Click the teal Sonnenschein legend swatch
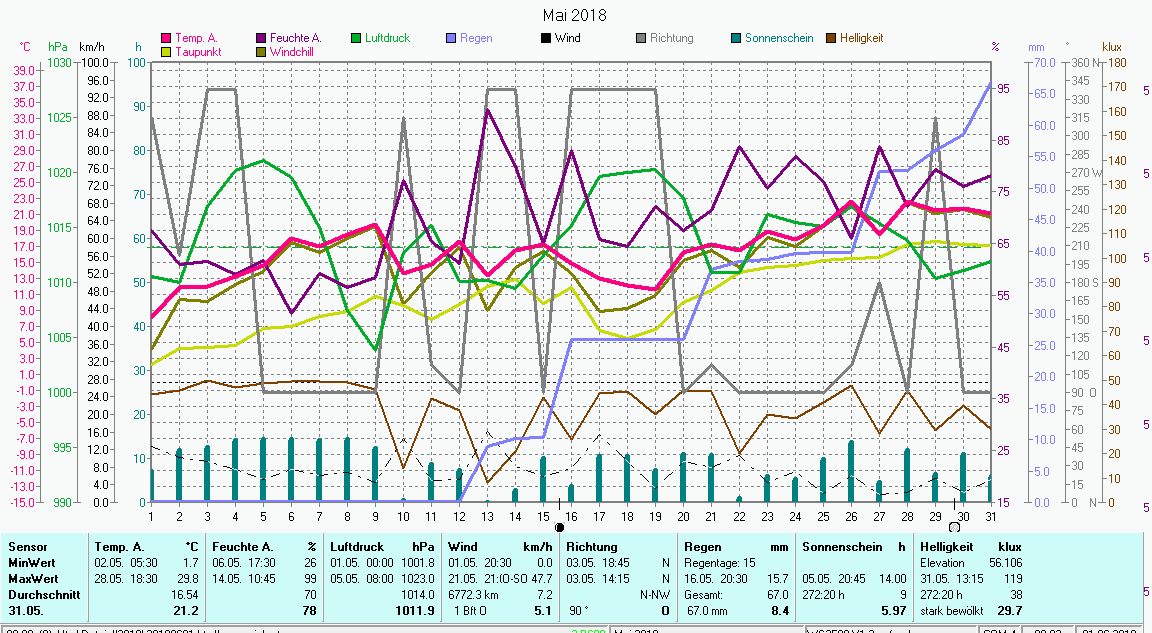Viewport: 1152px width, 633px height. pos(736,39)
